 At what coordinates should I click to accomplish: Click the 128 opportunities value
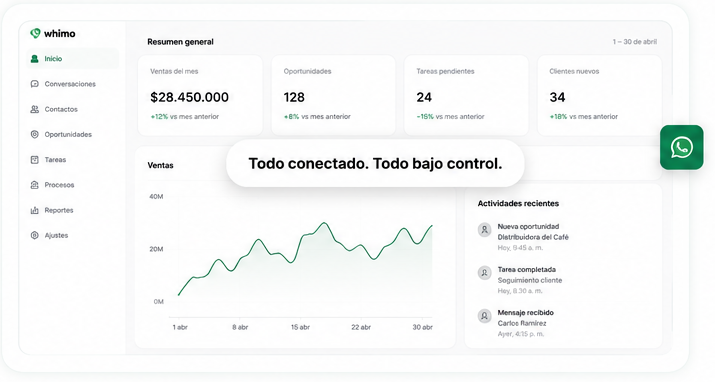[294, 97]
